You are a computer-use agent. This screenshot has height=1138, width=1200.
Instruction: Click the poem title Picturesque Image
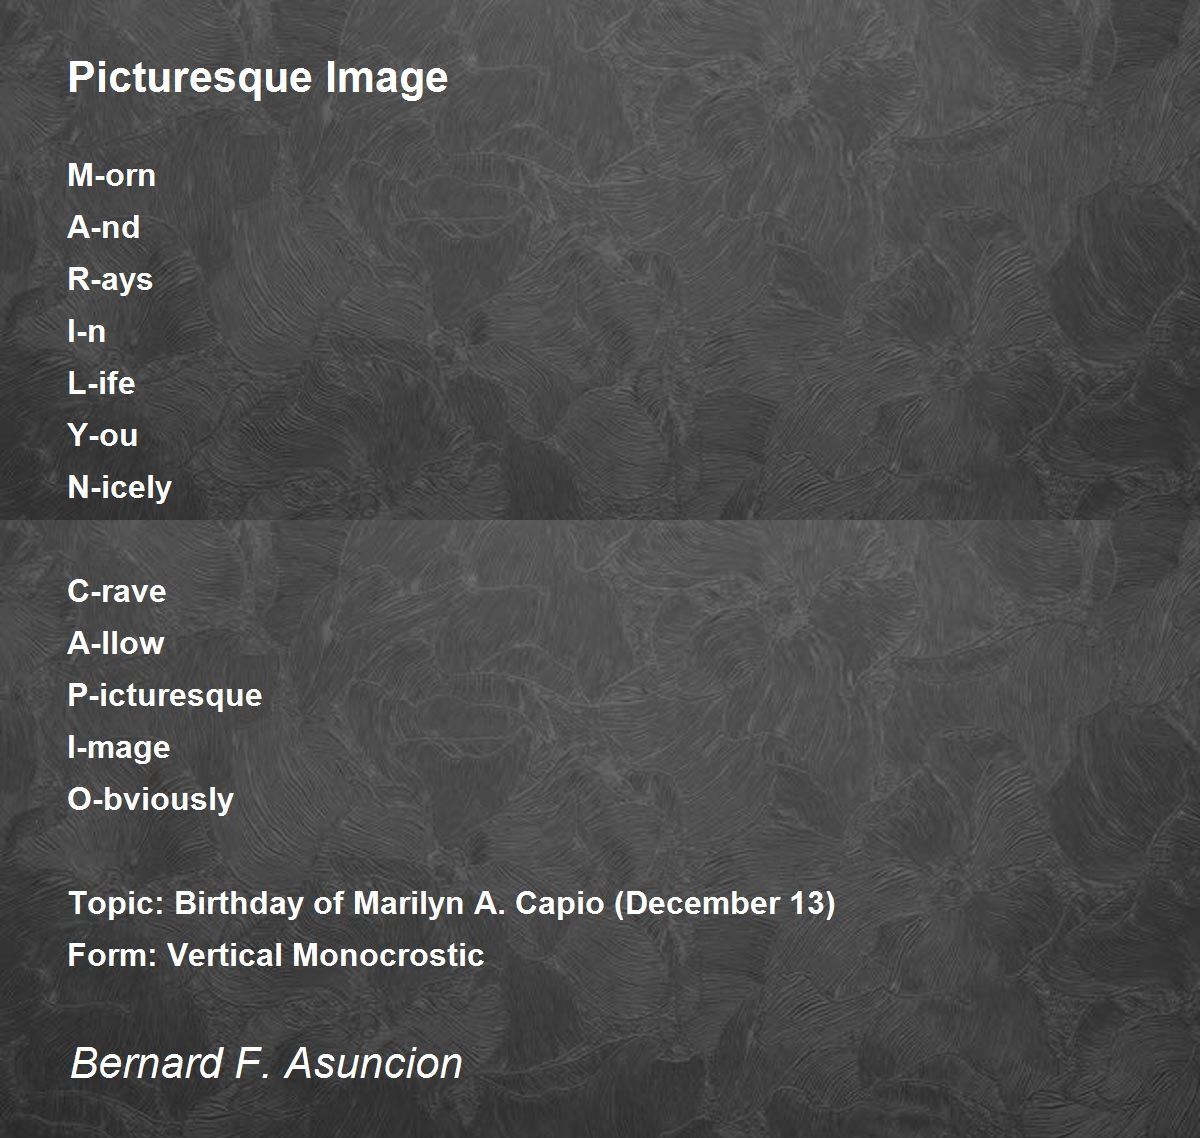258,78
